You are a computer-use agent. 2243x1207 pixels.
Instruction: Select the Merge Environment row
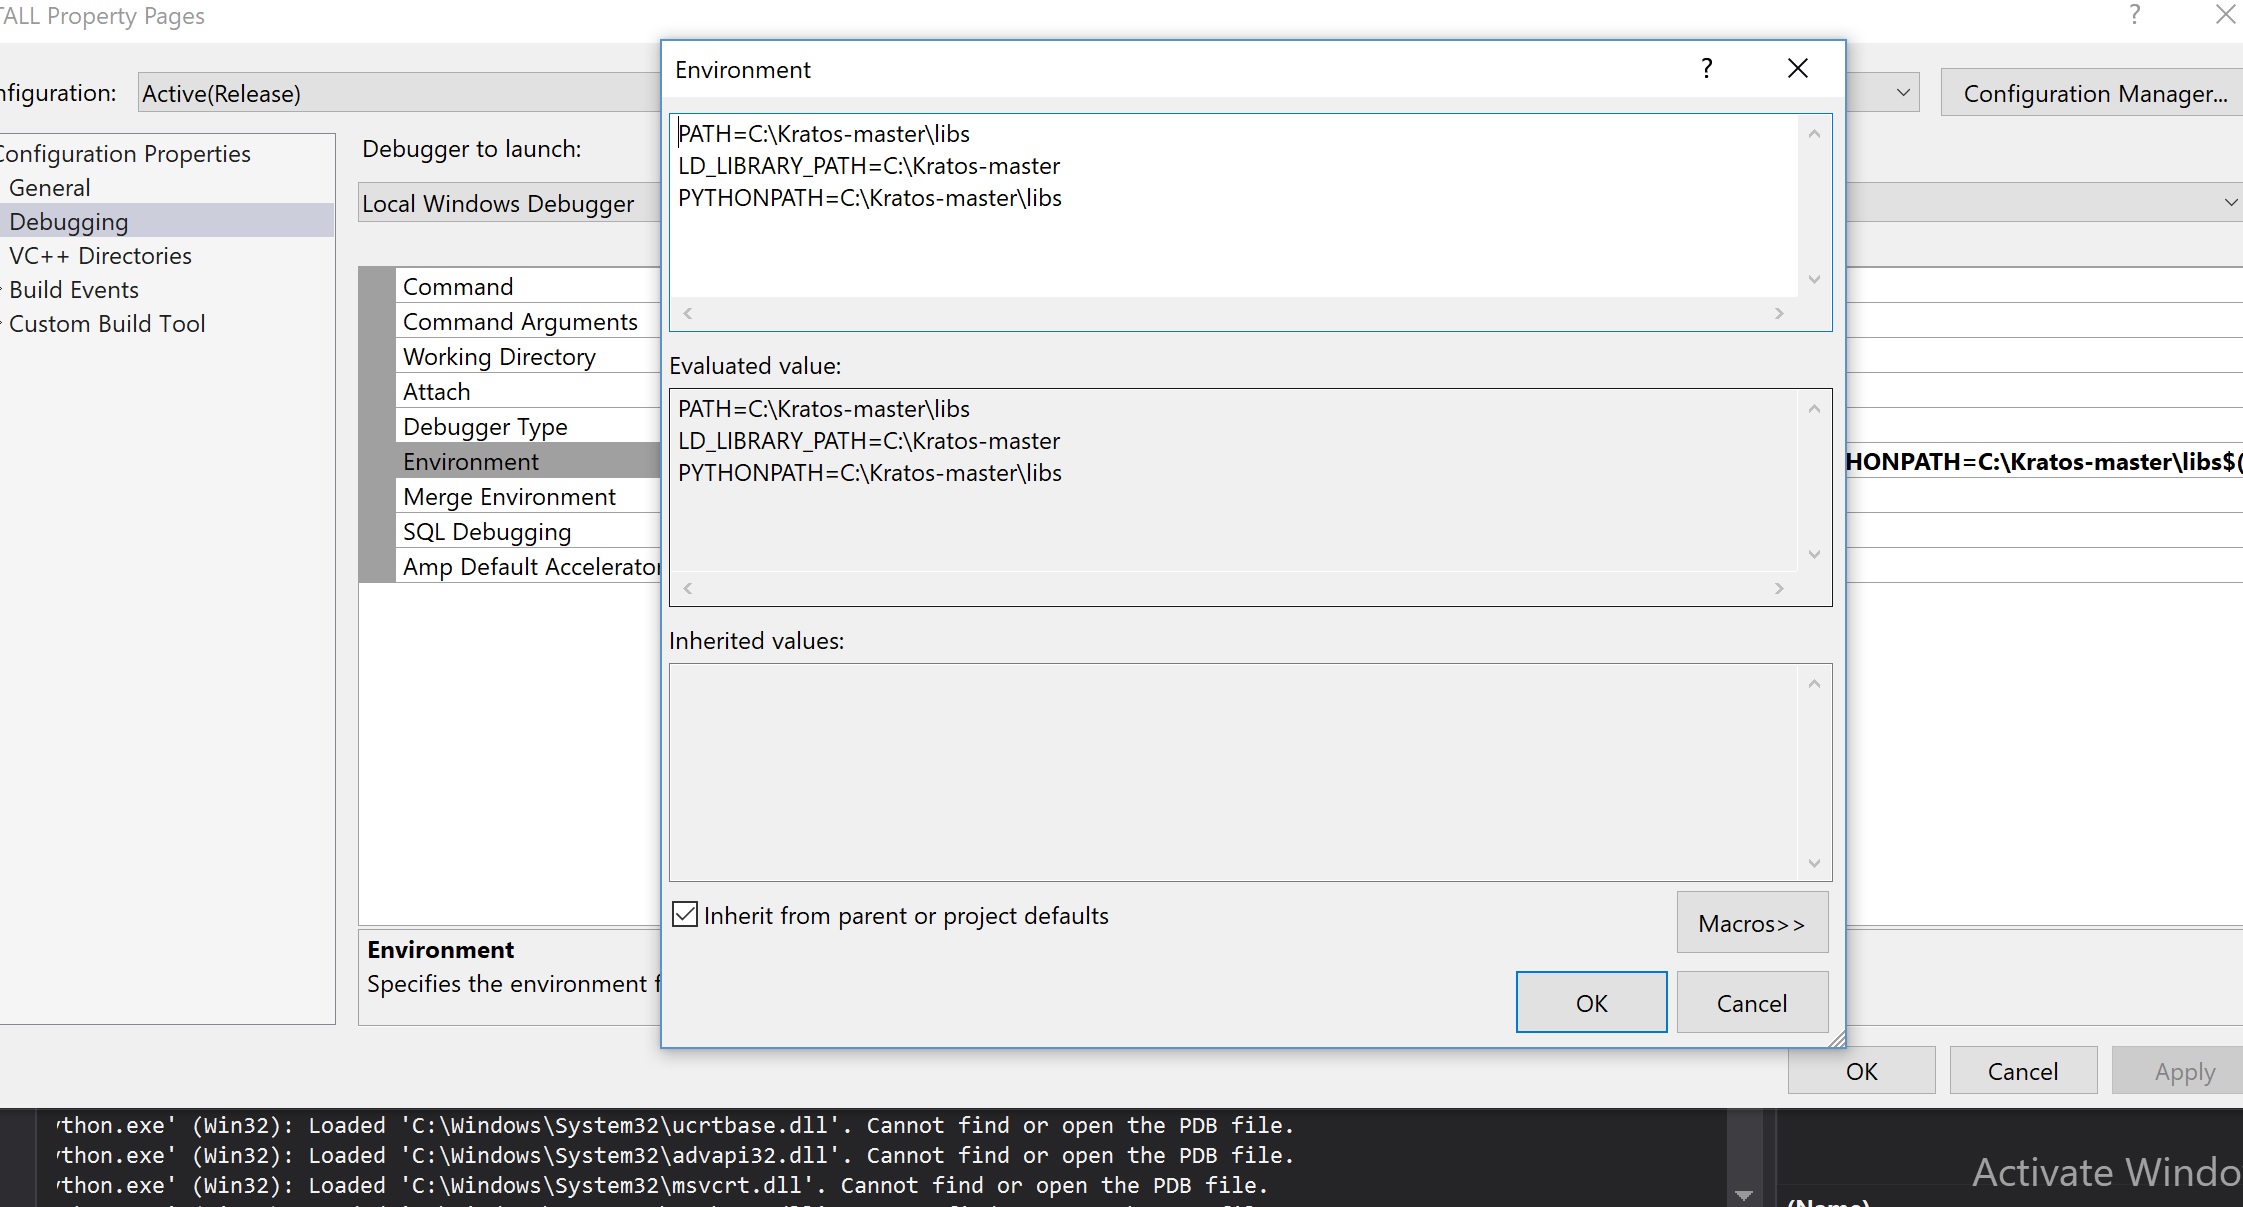(509, 496)
